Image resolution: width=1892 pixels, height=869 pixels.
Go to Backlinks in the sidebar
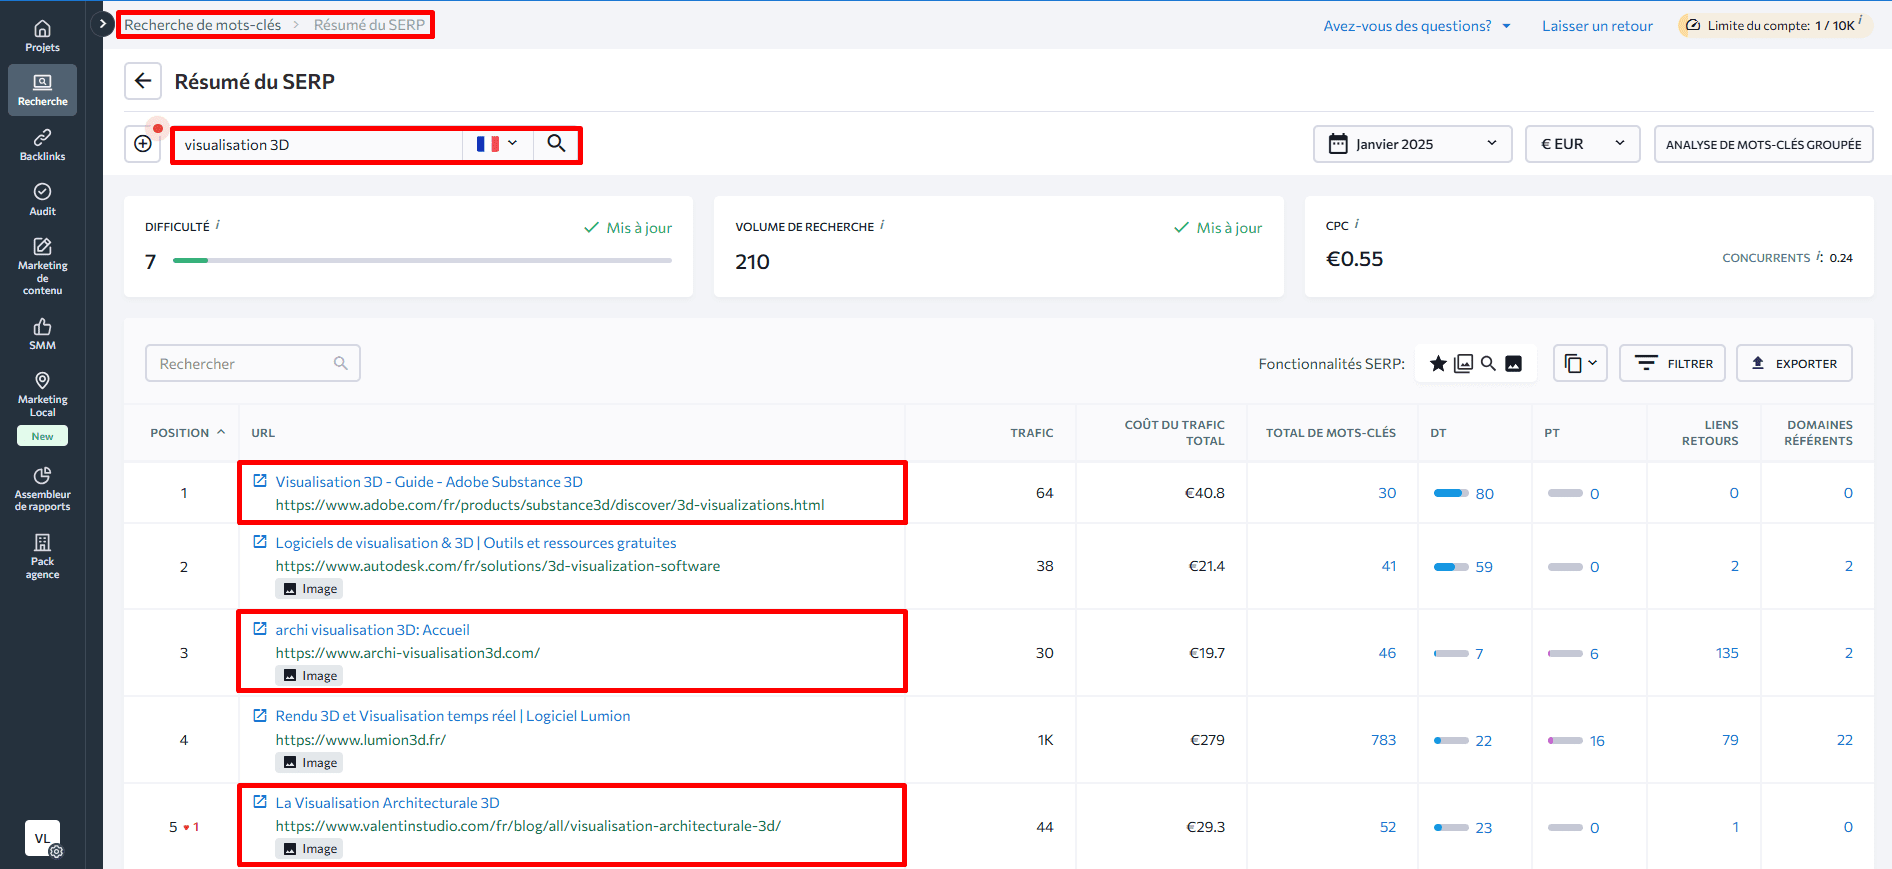(42, 145)
